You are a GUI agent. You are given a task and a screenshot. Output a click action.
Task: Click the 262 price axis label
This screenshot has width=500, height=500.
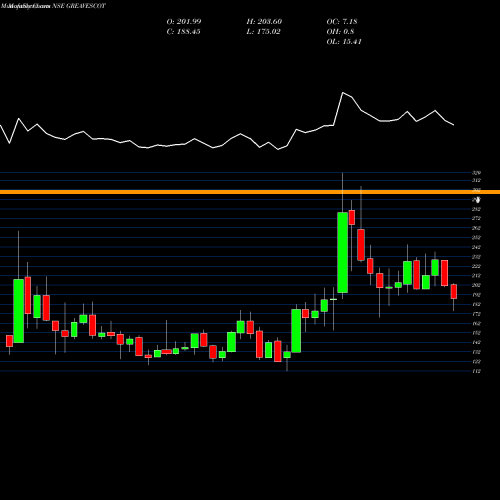(476, 228)
